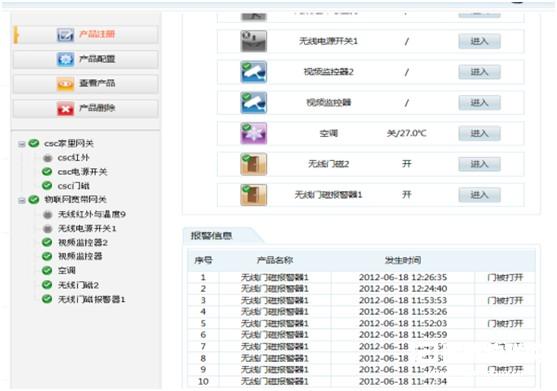Image resolution: width=557 pixels, height=391 pixels.
Task: Click the 查看产品 orange eye icon
Action: point(66,84)
